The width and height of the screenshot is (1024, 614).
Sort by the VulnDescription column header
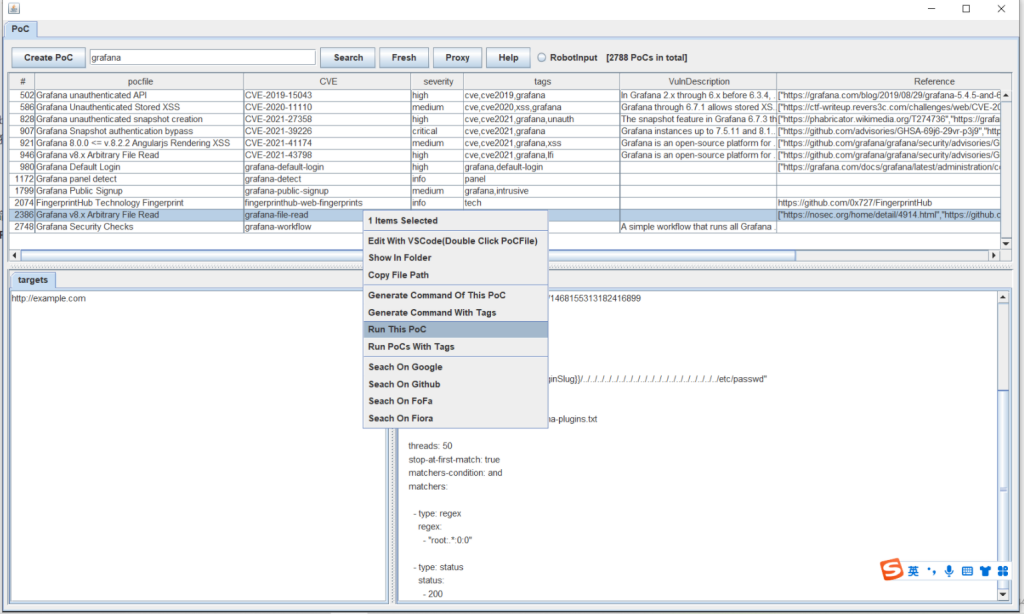click(x=699, y=81)
